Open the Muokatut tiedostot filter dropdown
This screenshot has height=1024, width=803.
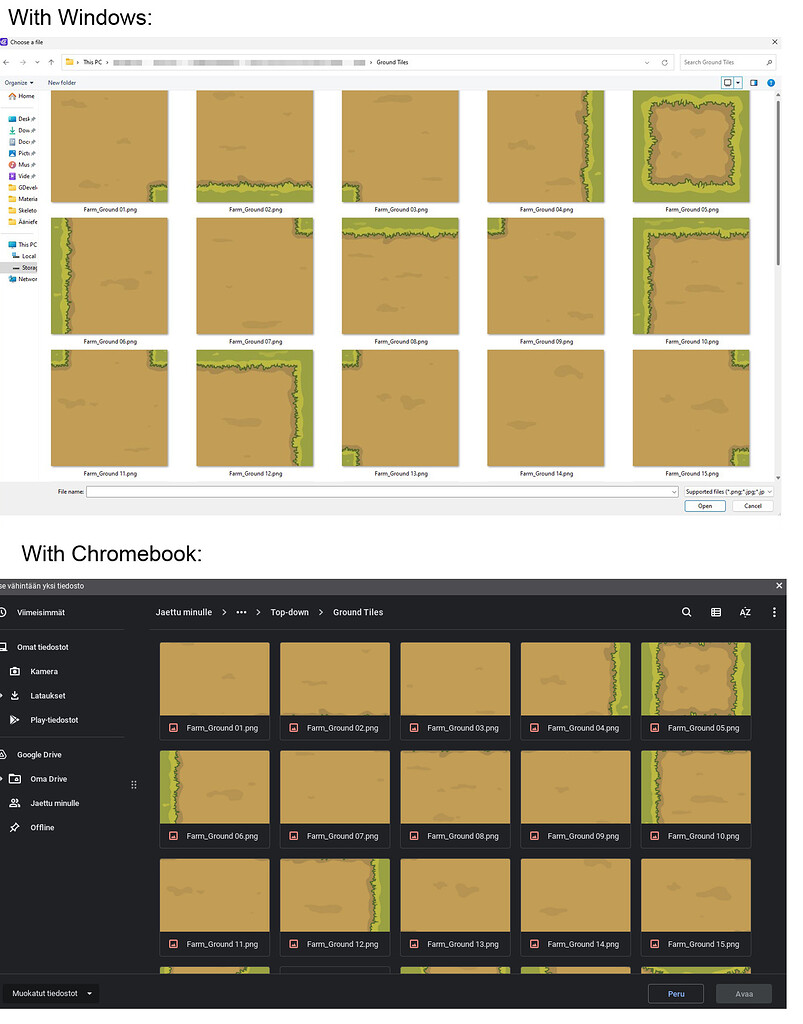point(50,993)
